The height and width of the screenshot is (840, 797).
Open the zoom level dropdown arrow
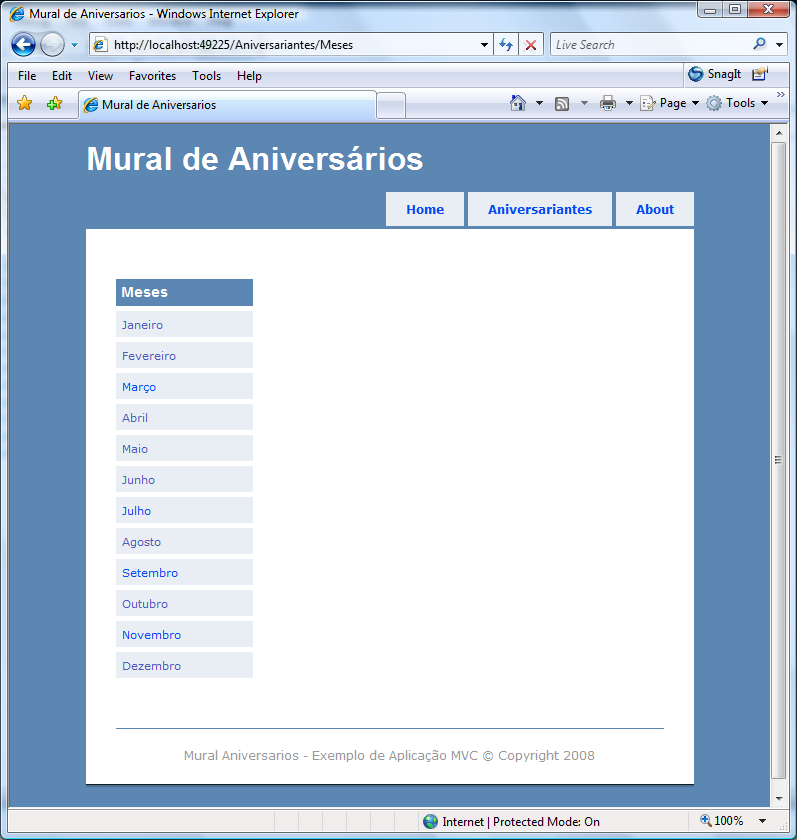762,821
